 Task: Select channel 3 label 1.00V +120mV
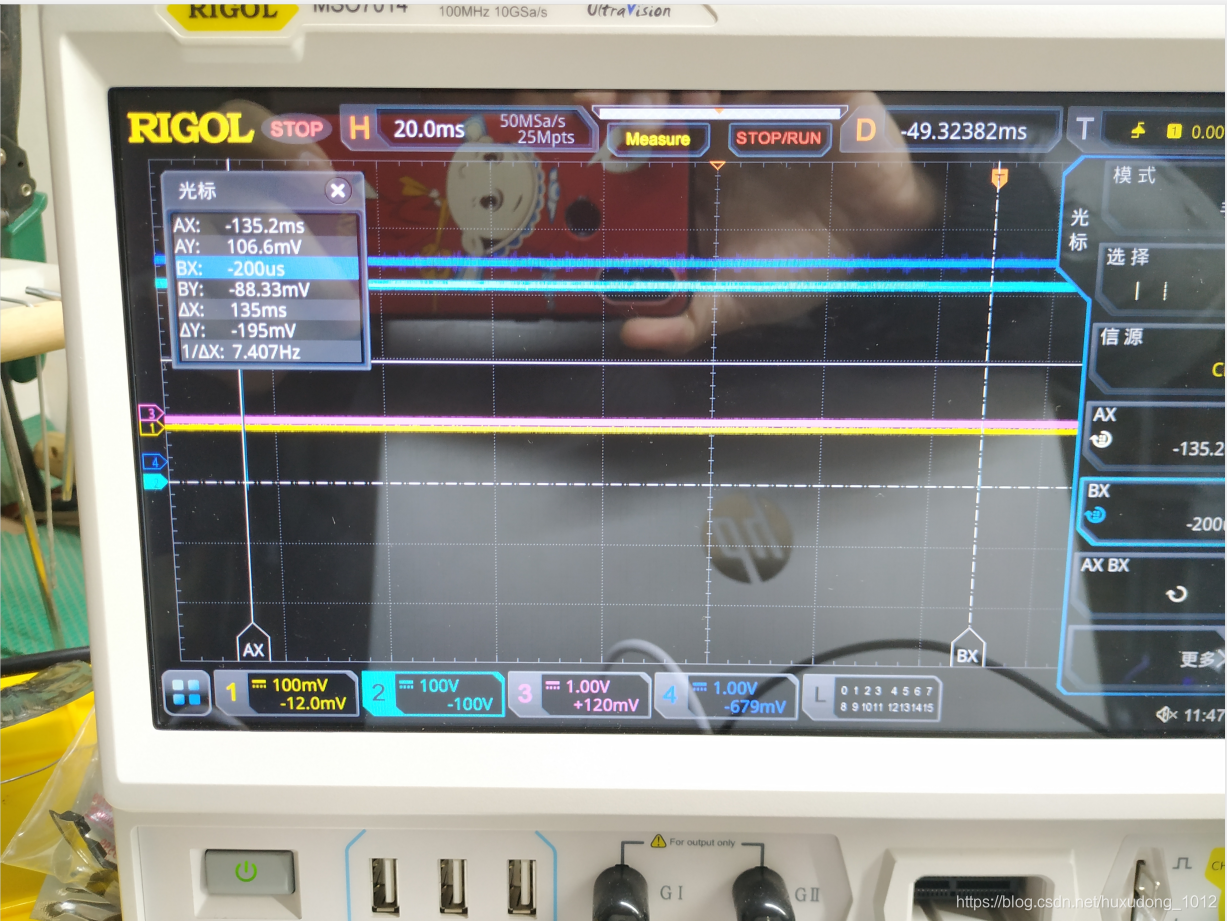[579, 695]
